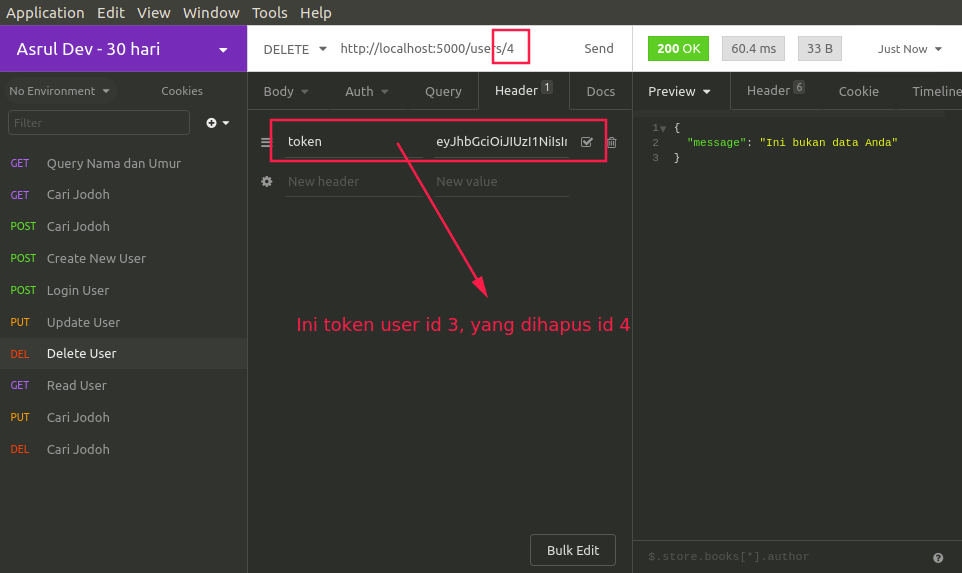Switch to the Query tab
Screen dimensions: 962x573
(443, 91)
